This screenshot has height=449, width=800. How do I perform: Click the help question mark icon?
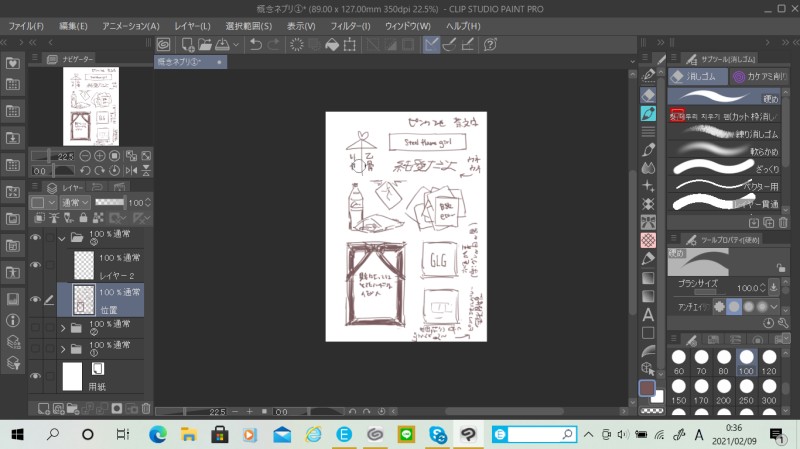(490, 45)
